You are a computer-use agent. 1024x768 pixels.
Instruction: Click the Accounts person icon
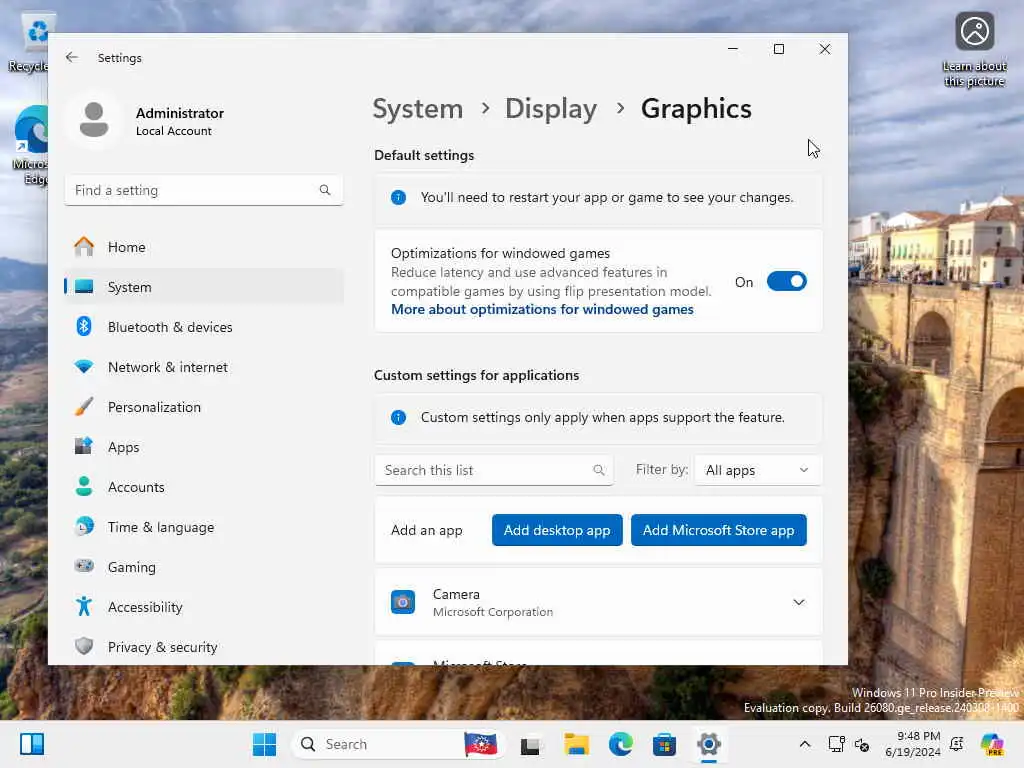pyautogui.click(x=84, y=487)
